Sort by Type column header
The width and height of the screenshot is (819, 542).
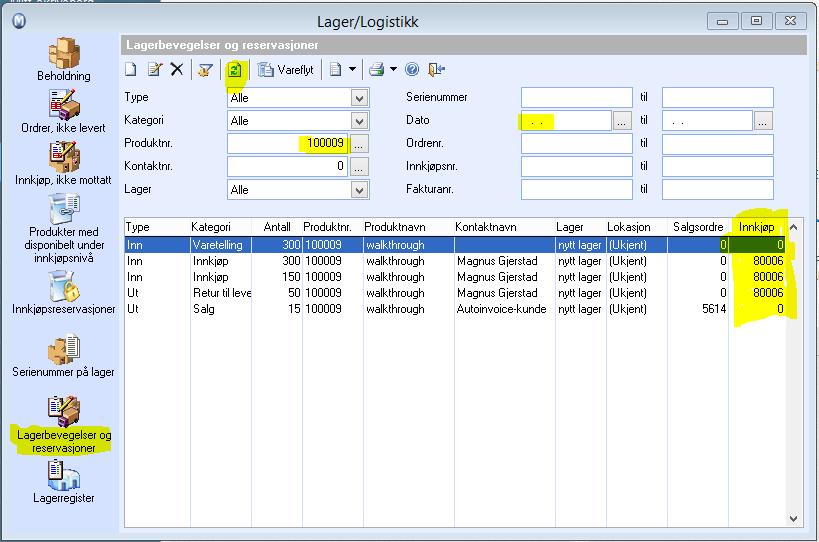point(157,227)
